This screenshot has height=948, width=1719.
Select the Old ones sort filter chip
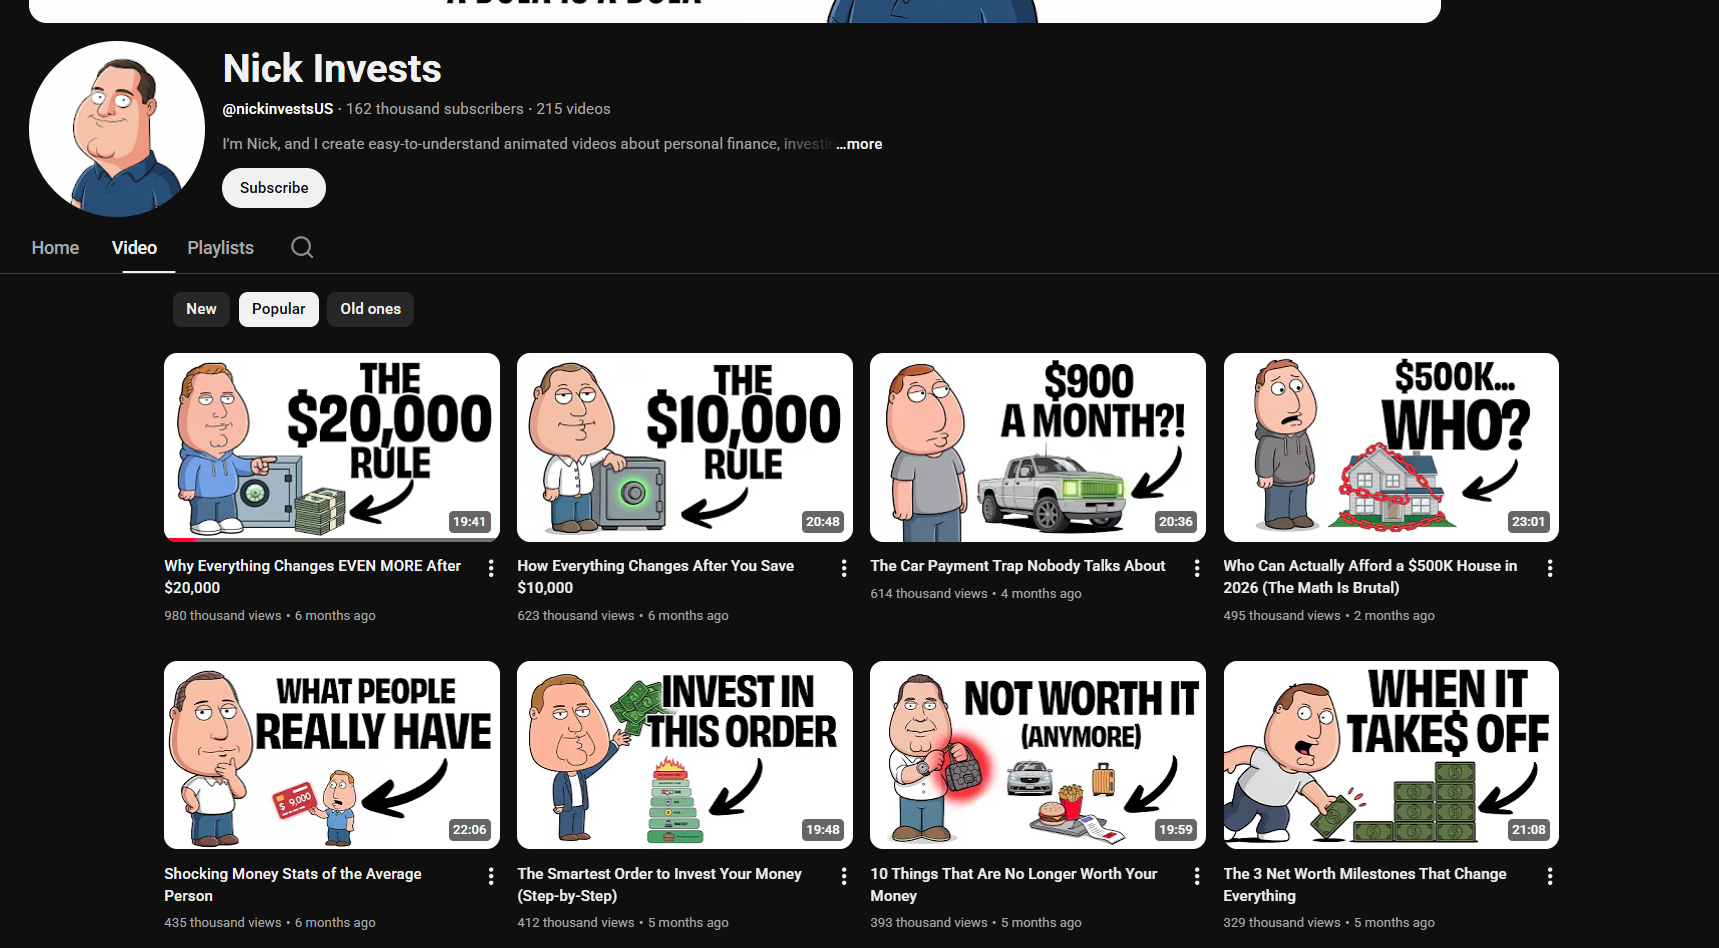click(370, 309)
